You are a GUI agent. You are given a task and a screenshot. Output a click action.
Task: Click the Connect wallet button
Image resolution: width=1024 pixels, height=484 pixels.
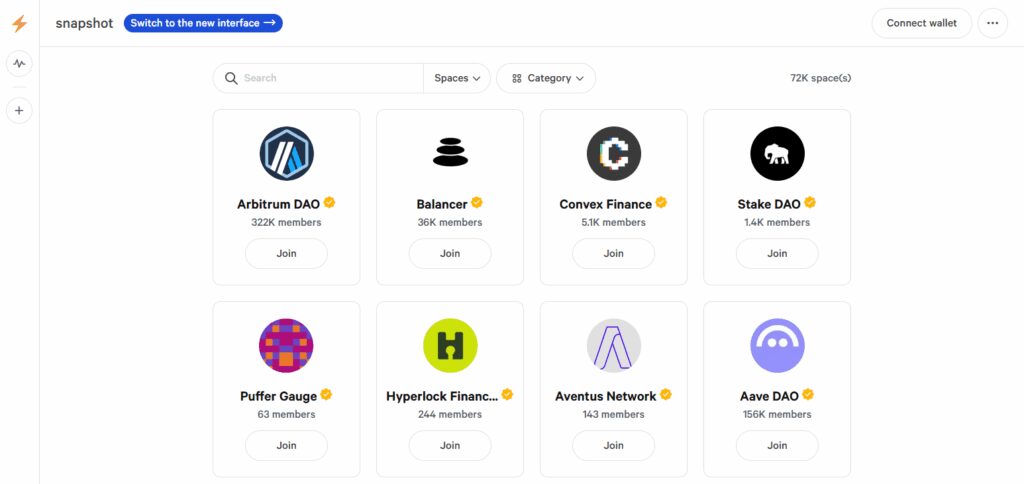[x=921, y=23]
